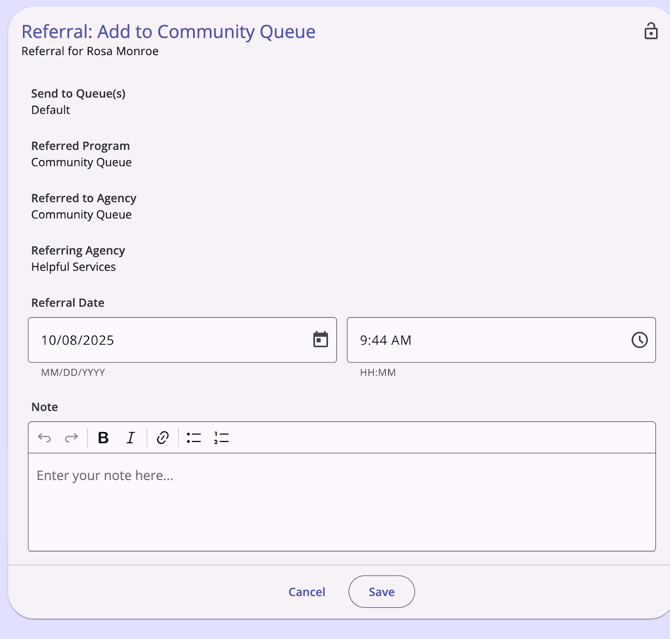Viewport: 670px width, 639px height.
Task: Redo the note edit
Action: (71, 438)
